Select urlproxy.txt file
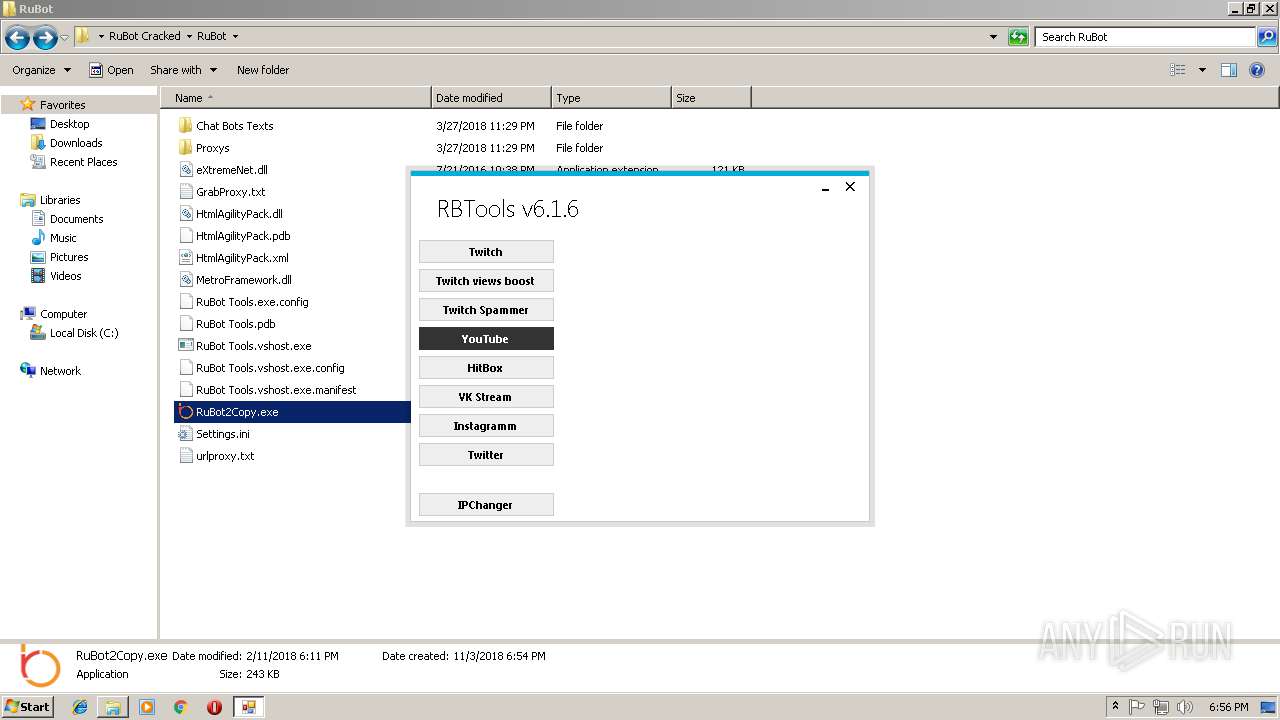The image size is (1280, 720). coord(225,456)
